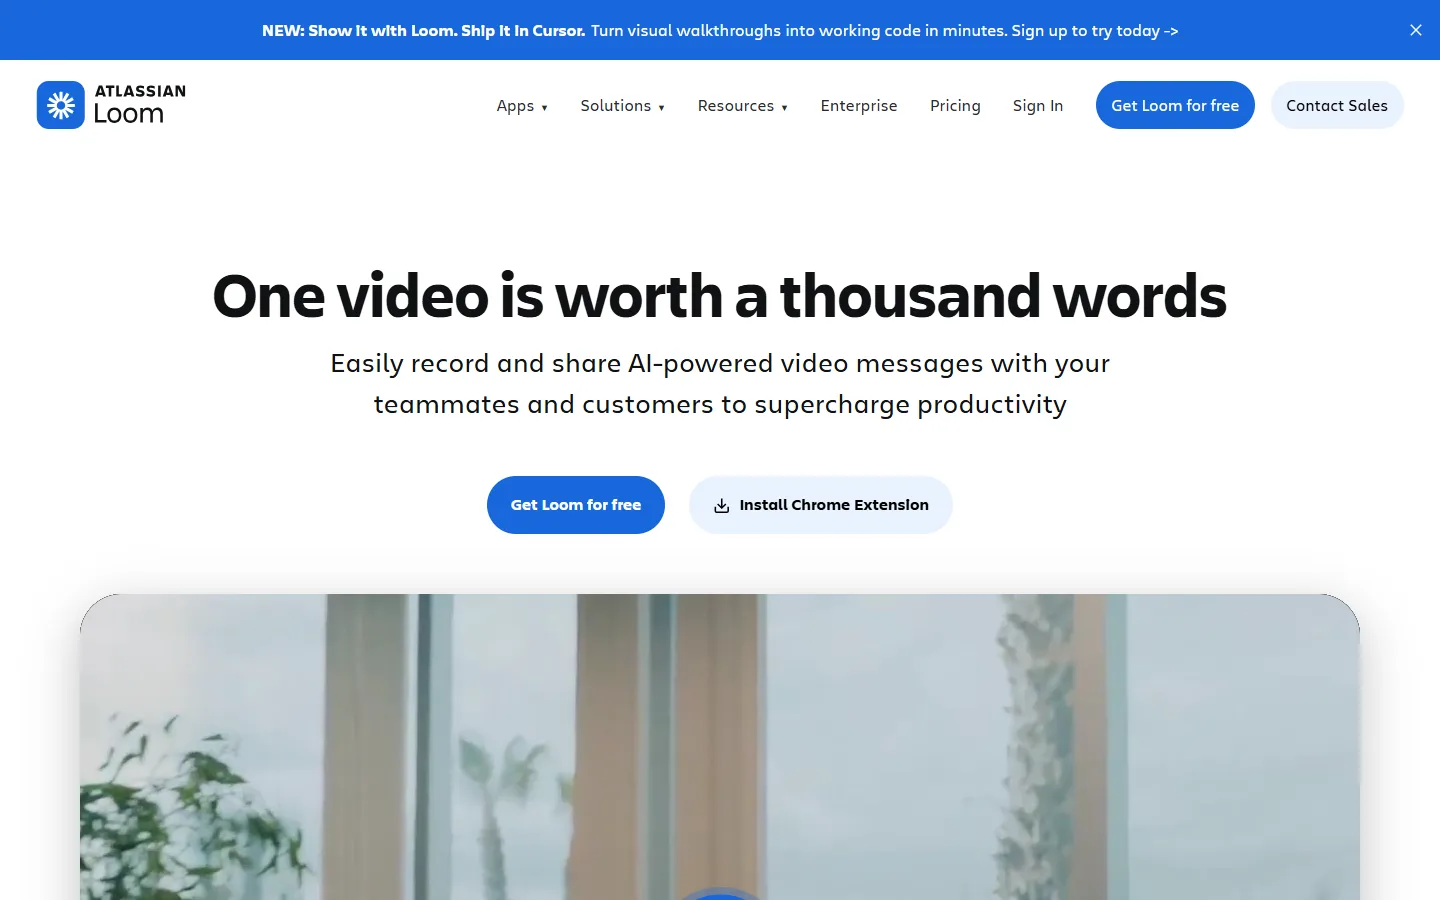Click the download icon on Install Chrome Extension
Image resolution: width=1440 pixels, height=900 pixels.
[721, 506]
